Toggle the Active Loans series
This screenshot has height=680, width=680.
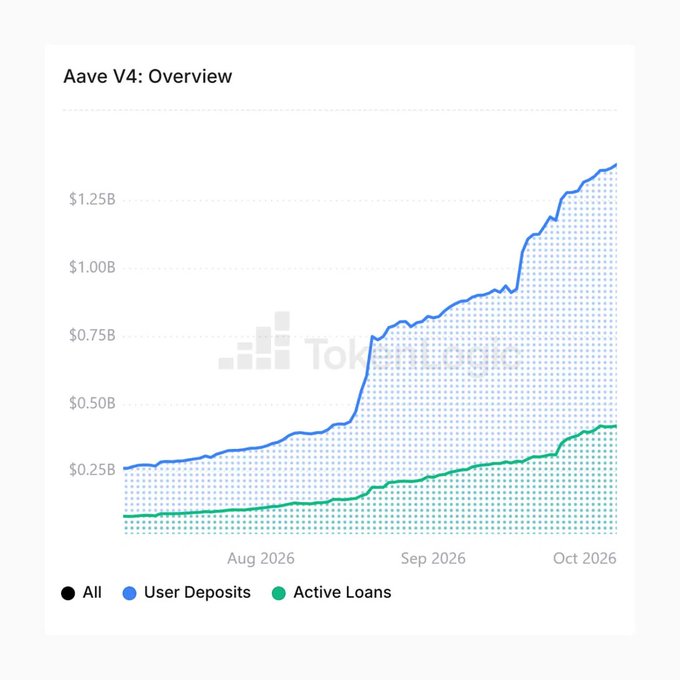click(x=332, y=592)
